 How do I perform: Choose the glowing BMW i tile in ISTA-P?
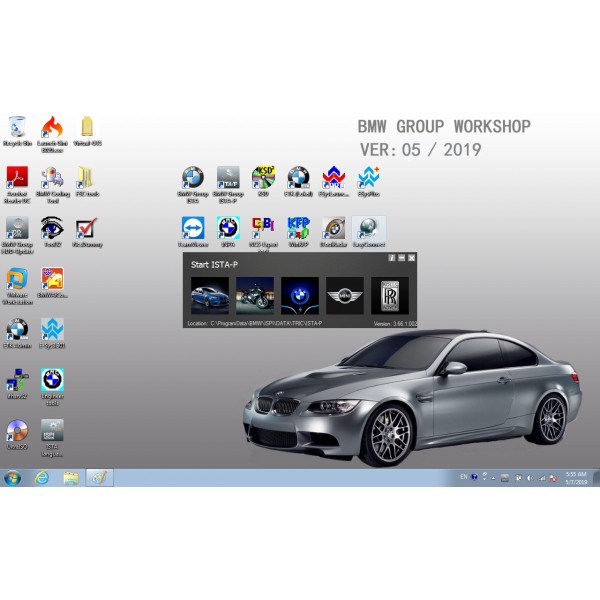300,295
